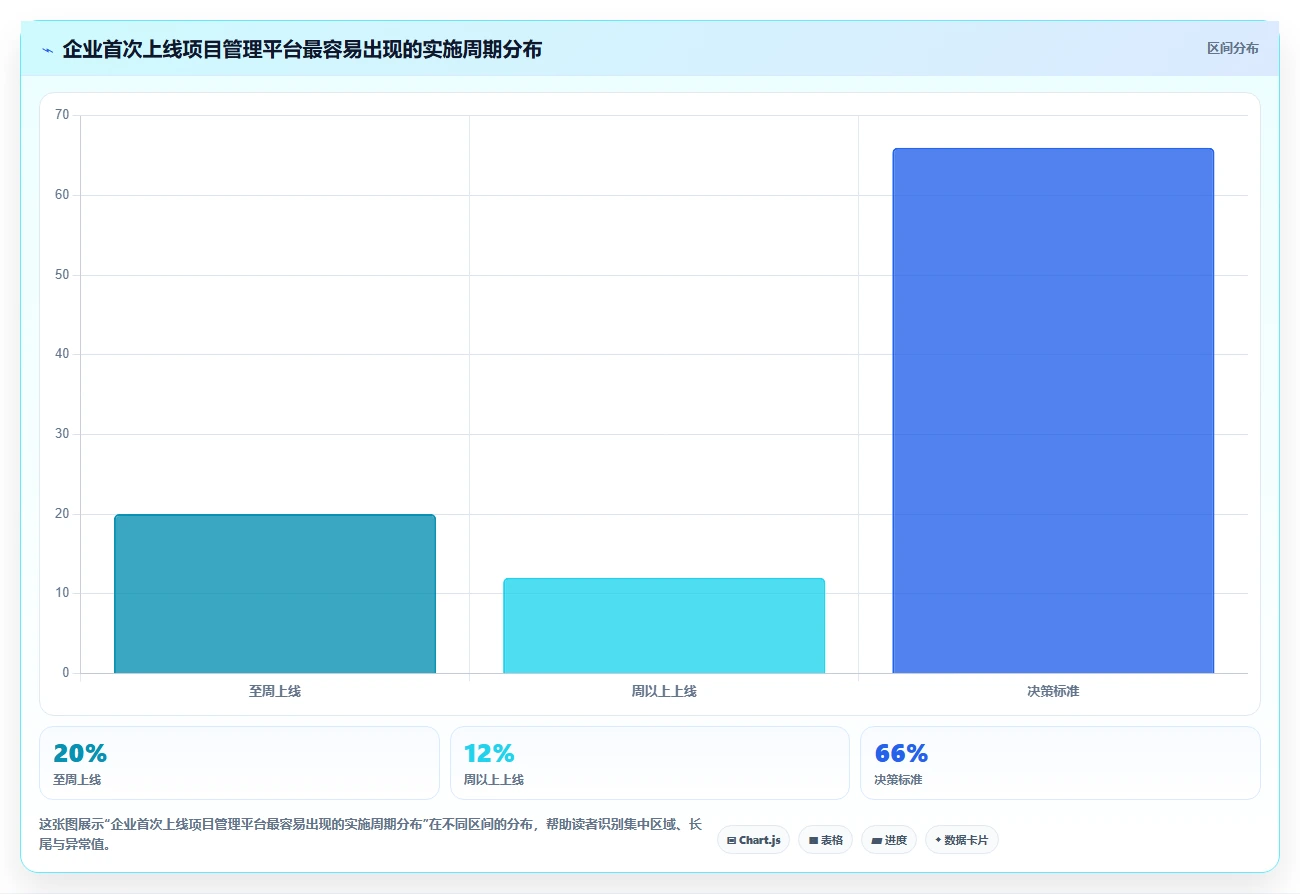Click the 区间分布 label in header
The width and height of the screenshot is (1300, 894).
1232,48
